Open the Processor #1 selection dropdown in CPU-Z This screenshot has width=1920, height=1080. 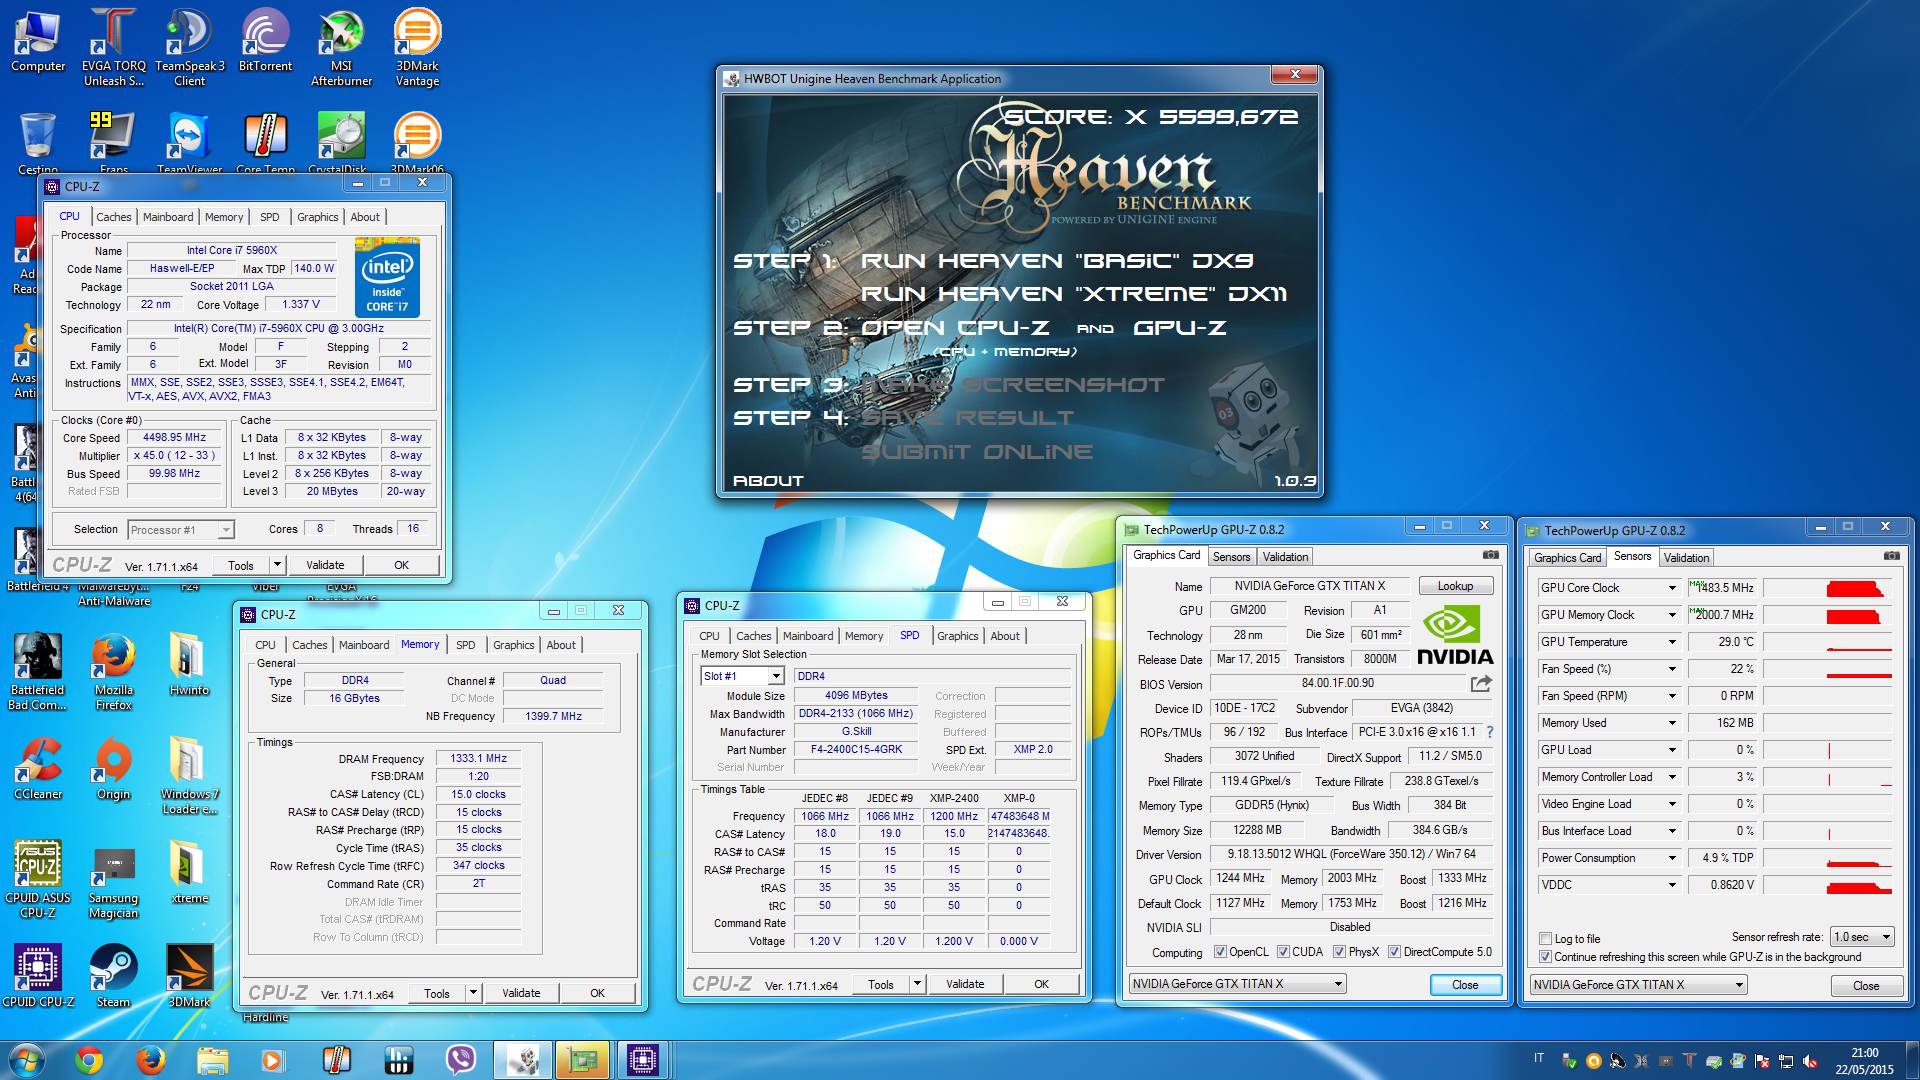point(180,530)
